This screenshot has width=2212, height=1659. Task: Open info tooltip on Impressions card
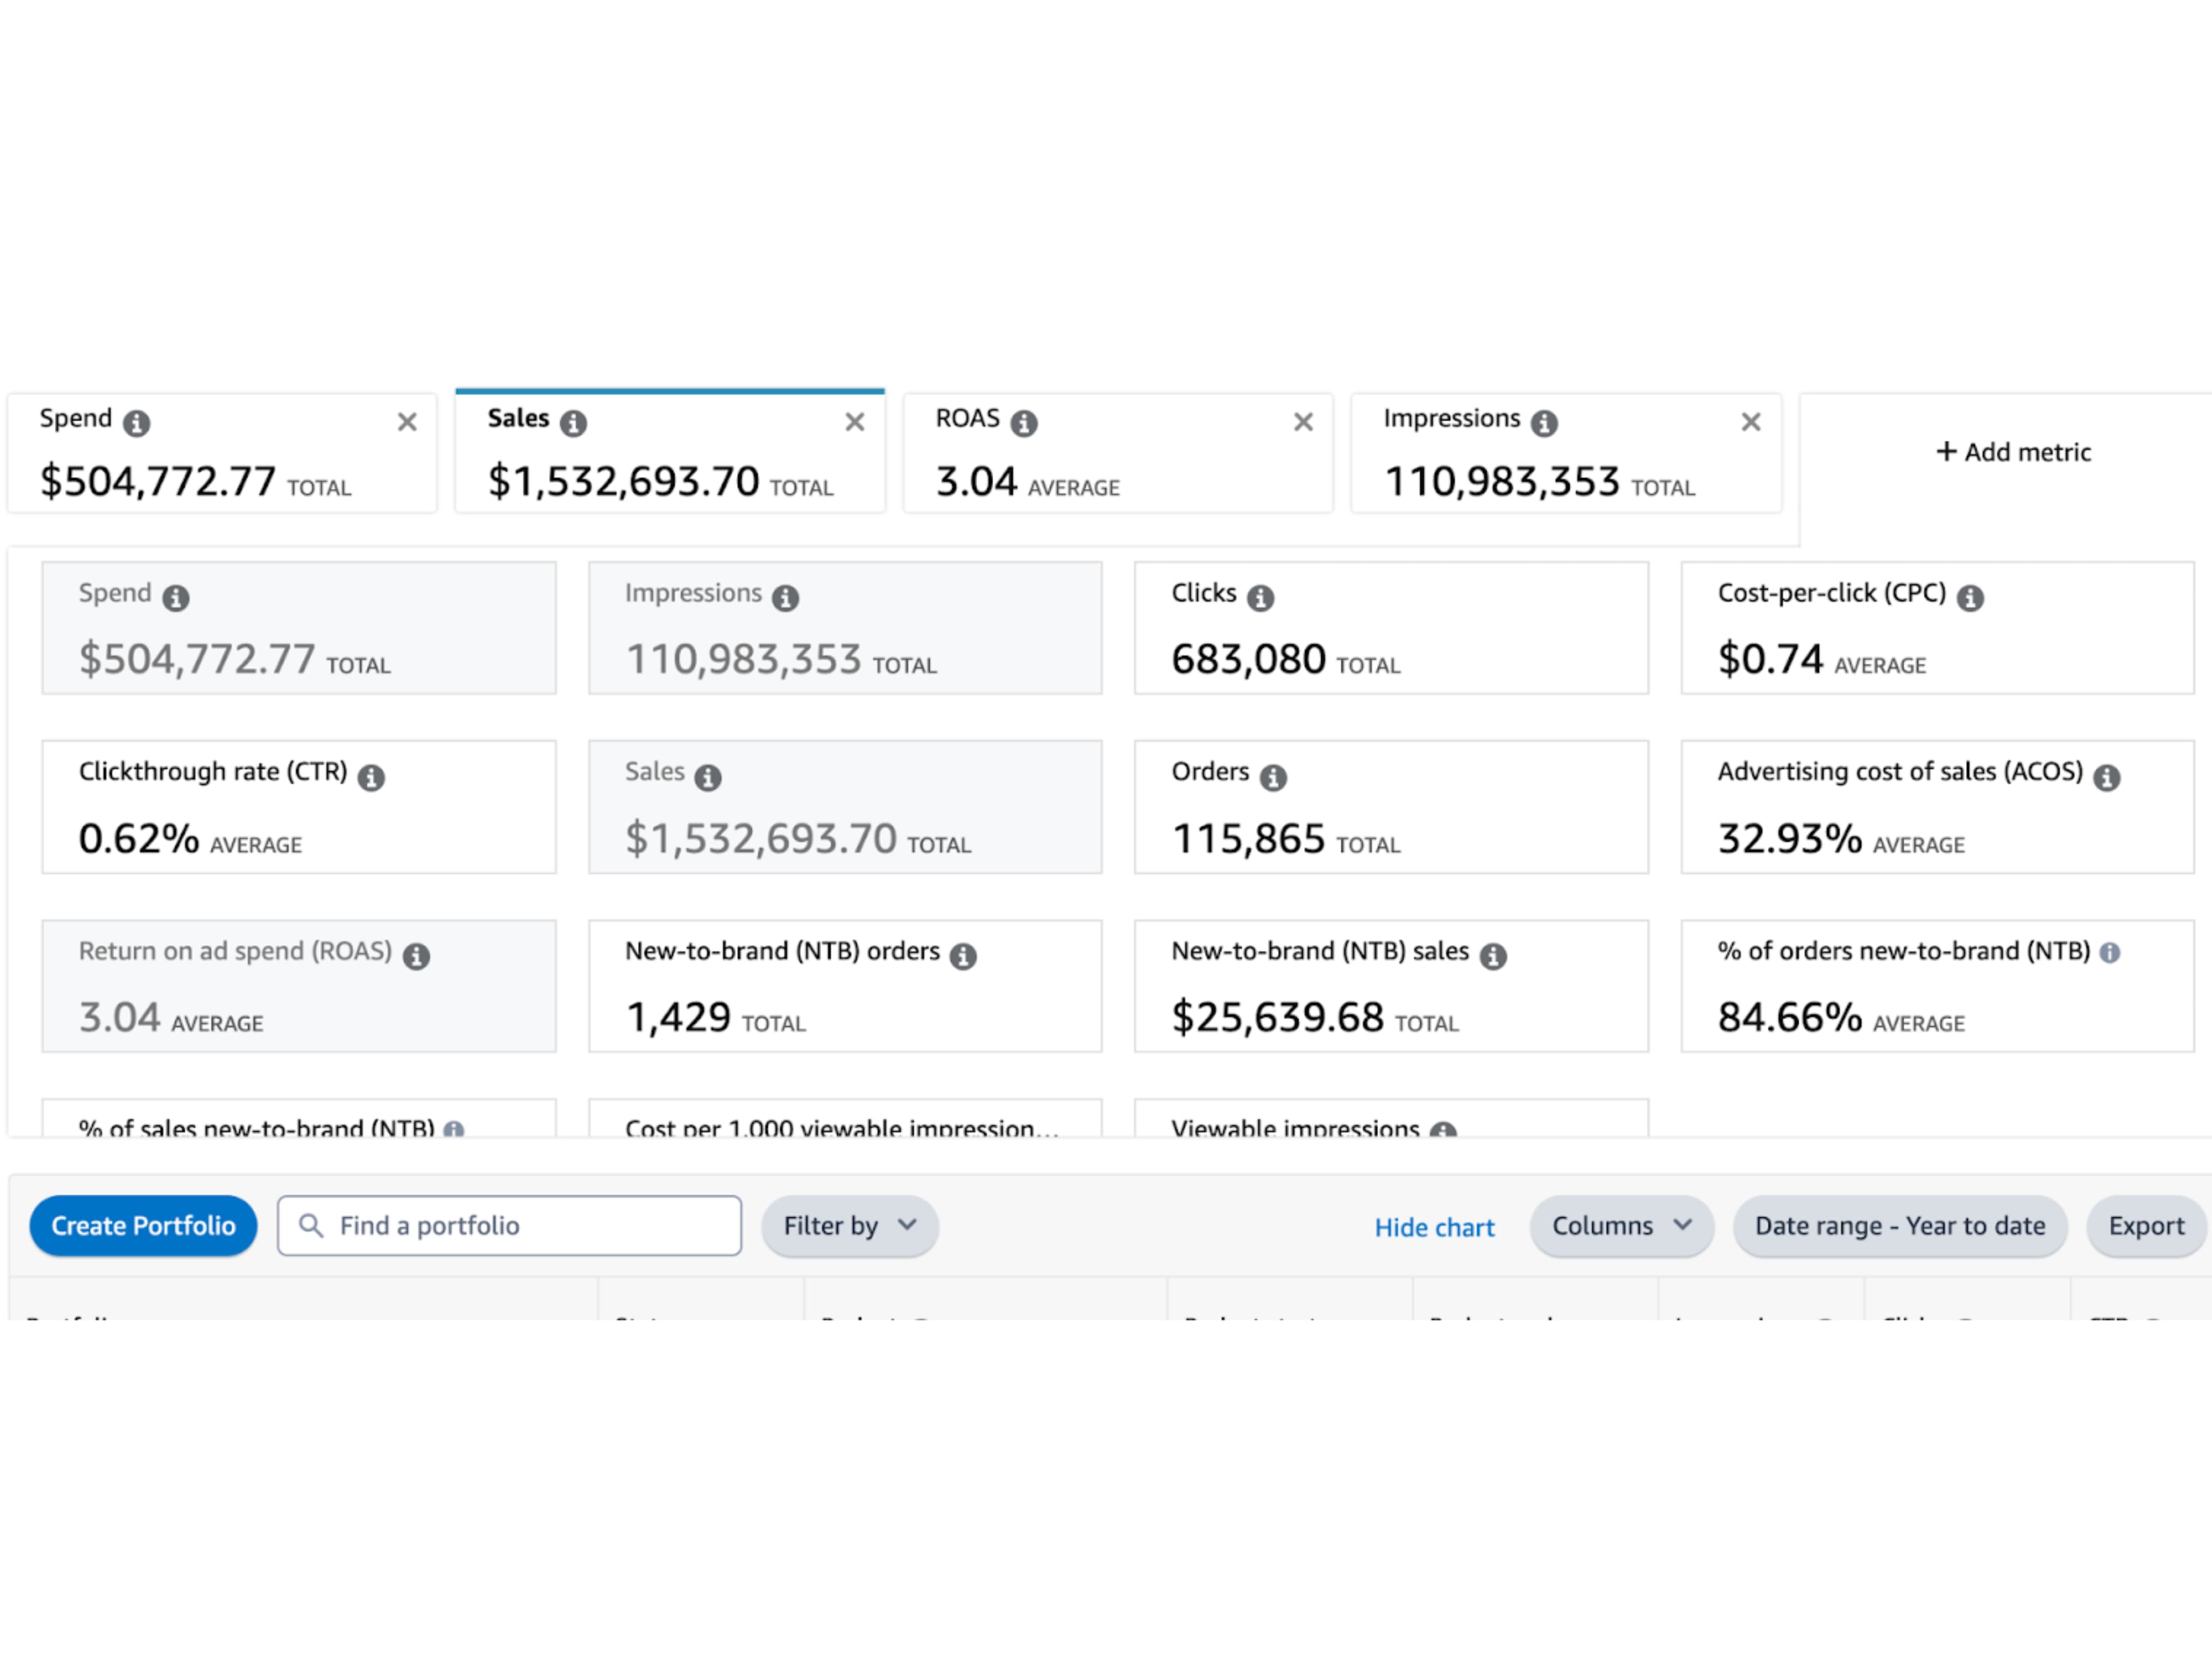(x=1546, y=421)
